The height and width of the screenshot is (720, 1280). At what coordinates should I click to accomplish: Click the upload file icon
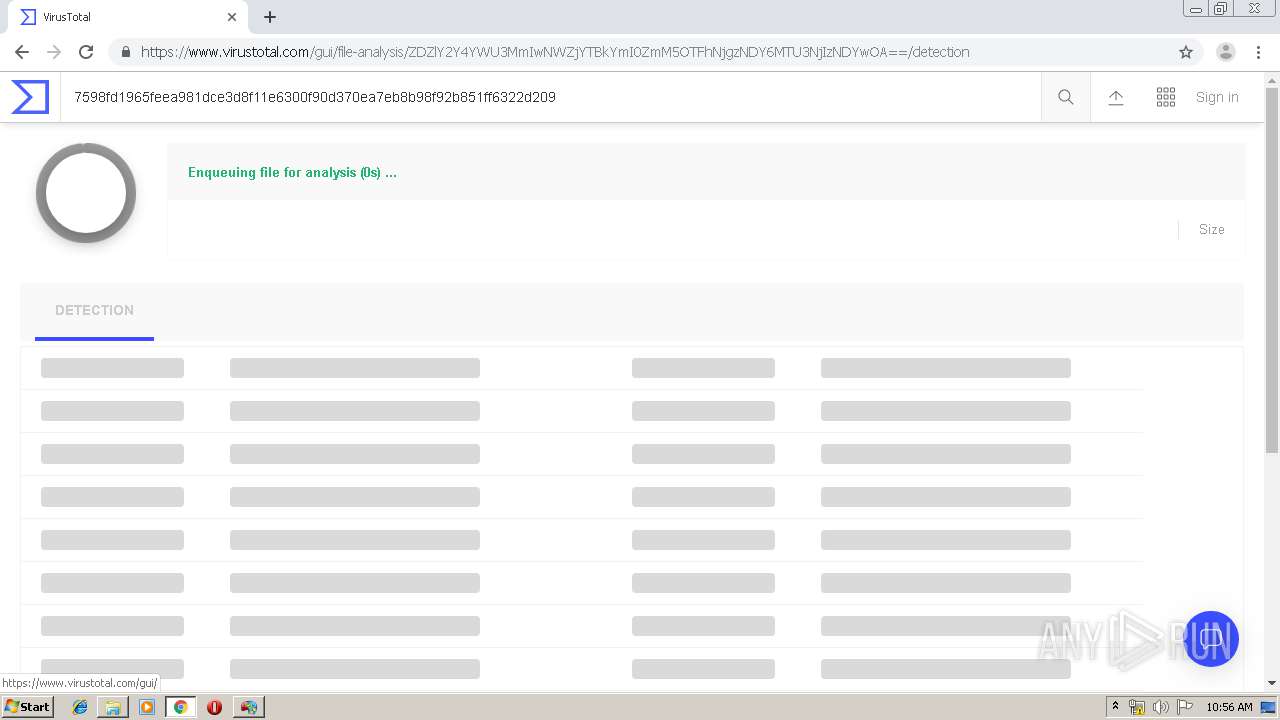coord(1116,97)
